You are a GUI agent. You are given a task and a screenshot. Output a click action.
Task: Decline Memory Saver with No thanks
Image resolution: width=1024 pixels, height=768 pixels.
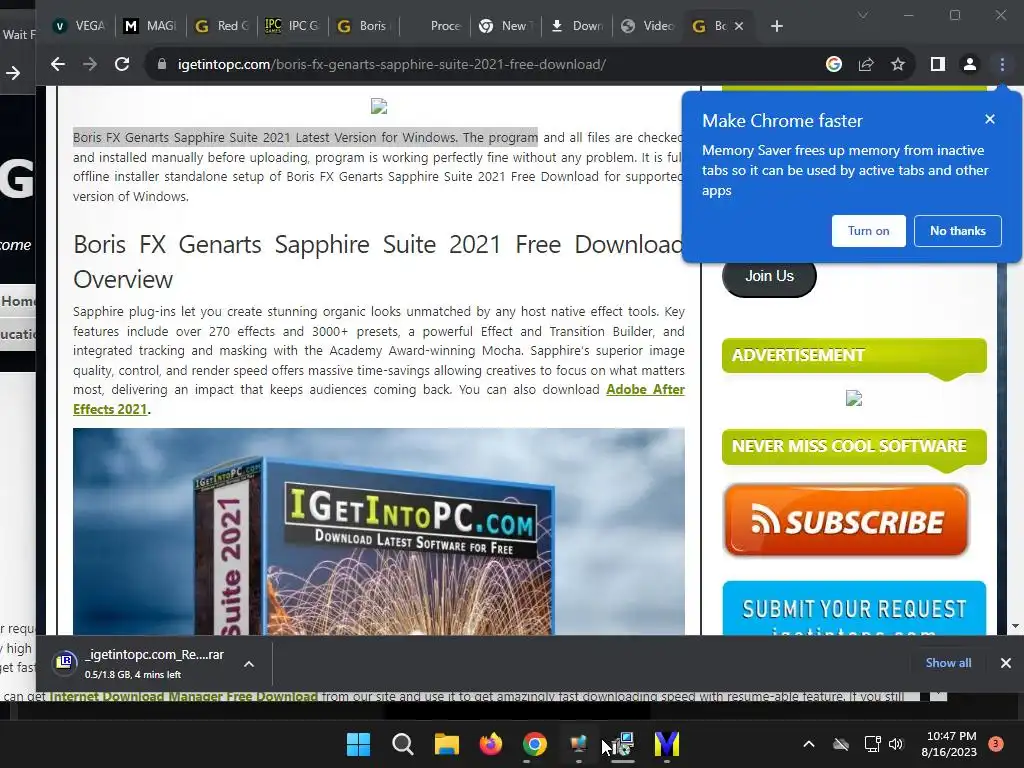coord(957,231)
